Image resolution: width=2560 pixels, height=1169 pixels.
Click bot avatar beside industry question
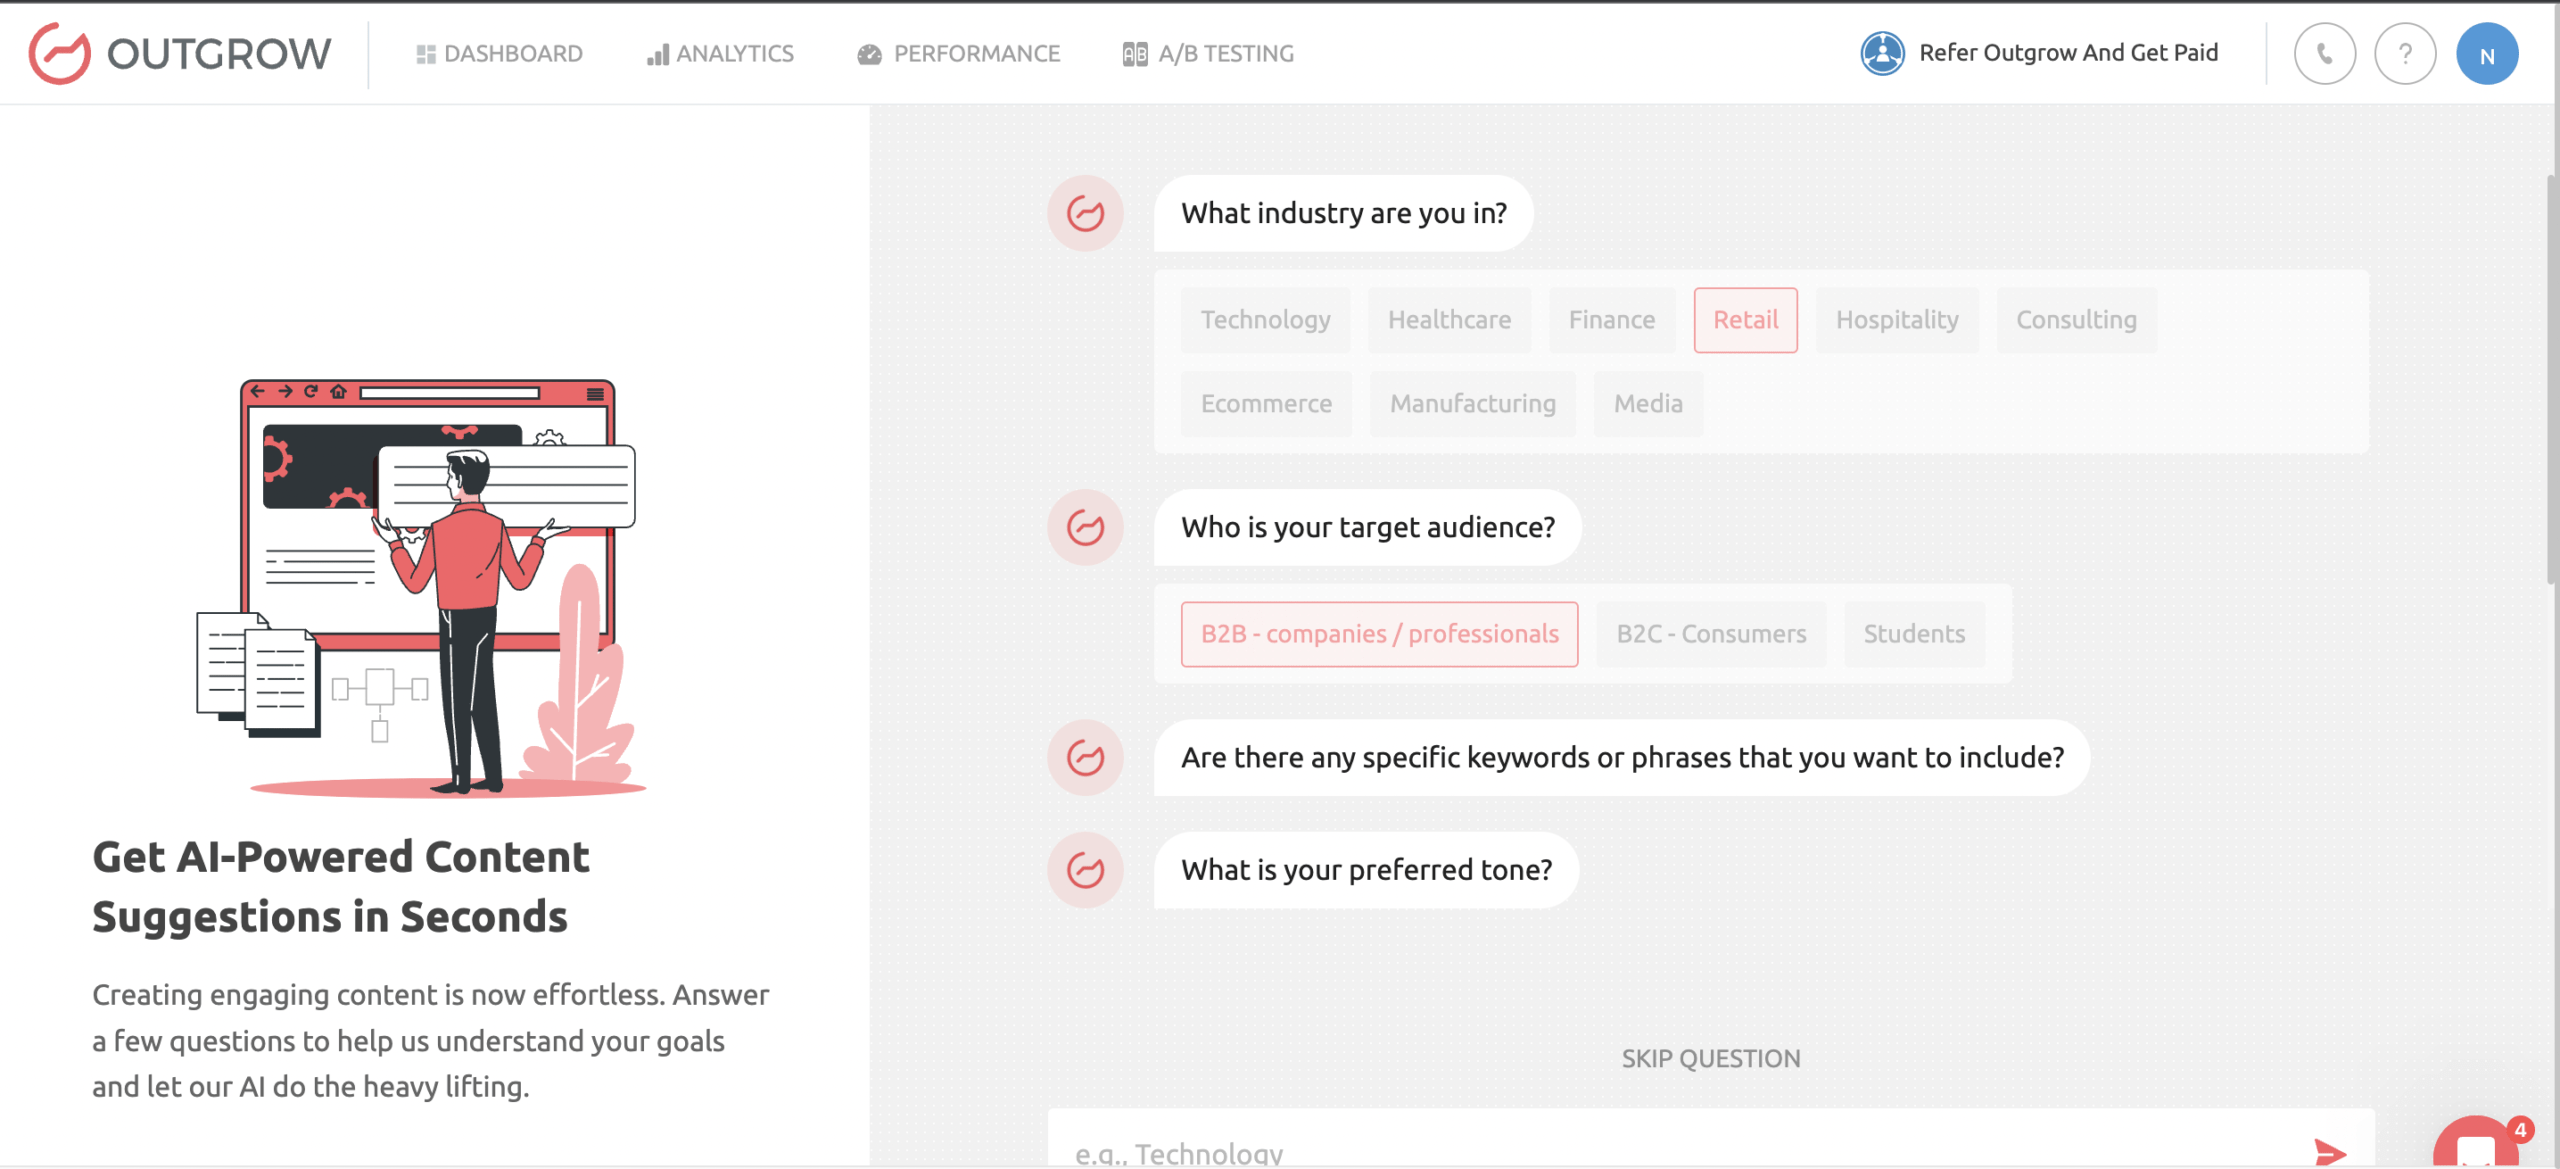[1085, 213]
